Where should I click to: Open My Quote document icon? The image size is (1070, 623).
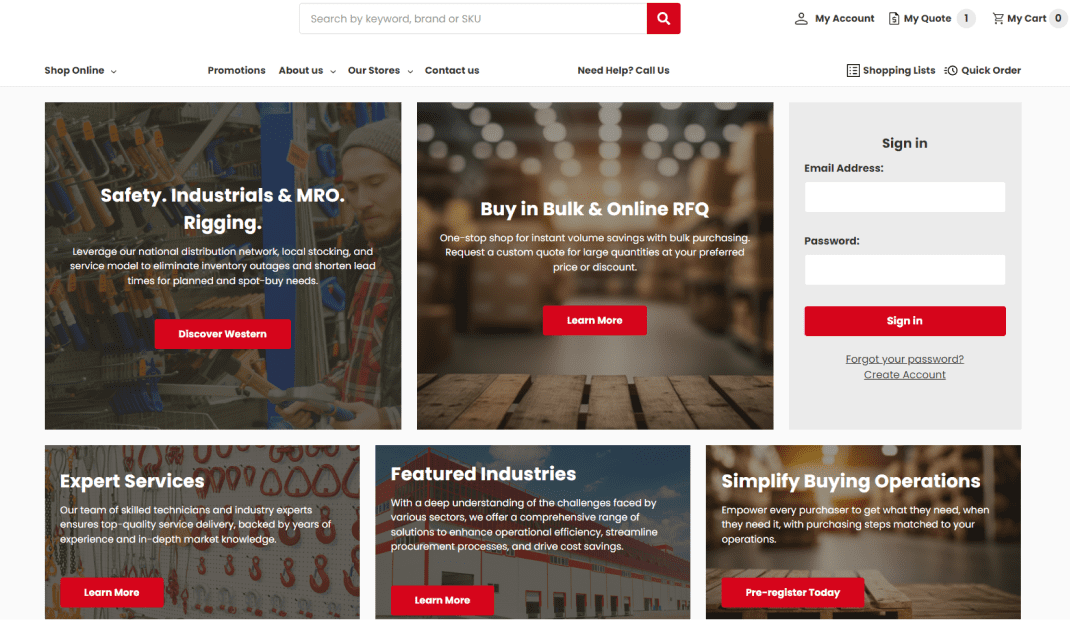[x=893, y=18]
